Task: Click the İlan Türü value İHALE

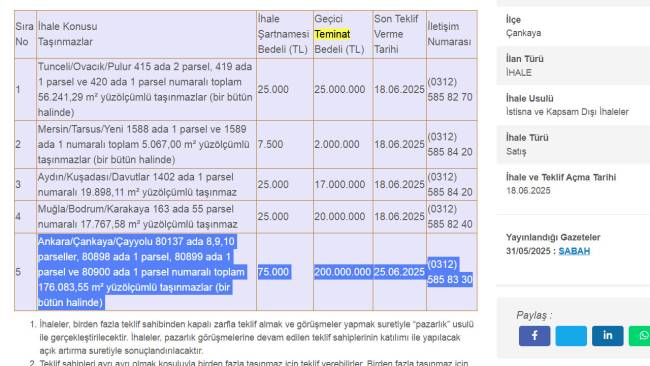Action: coord(519,73)
